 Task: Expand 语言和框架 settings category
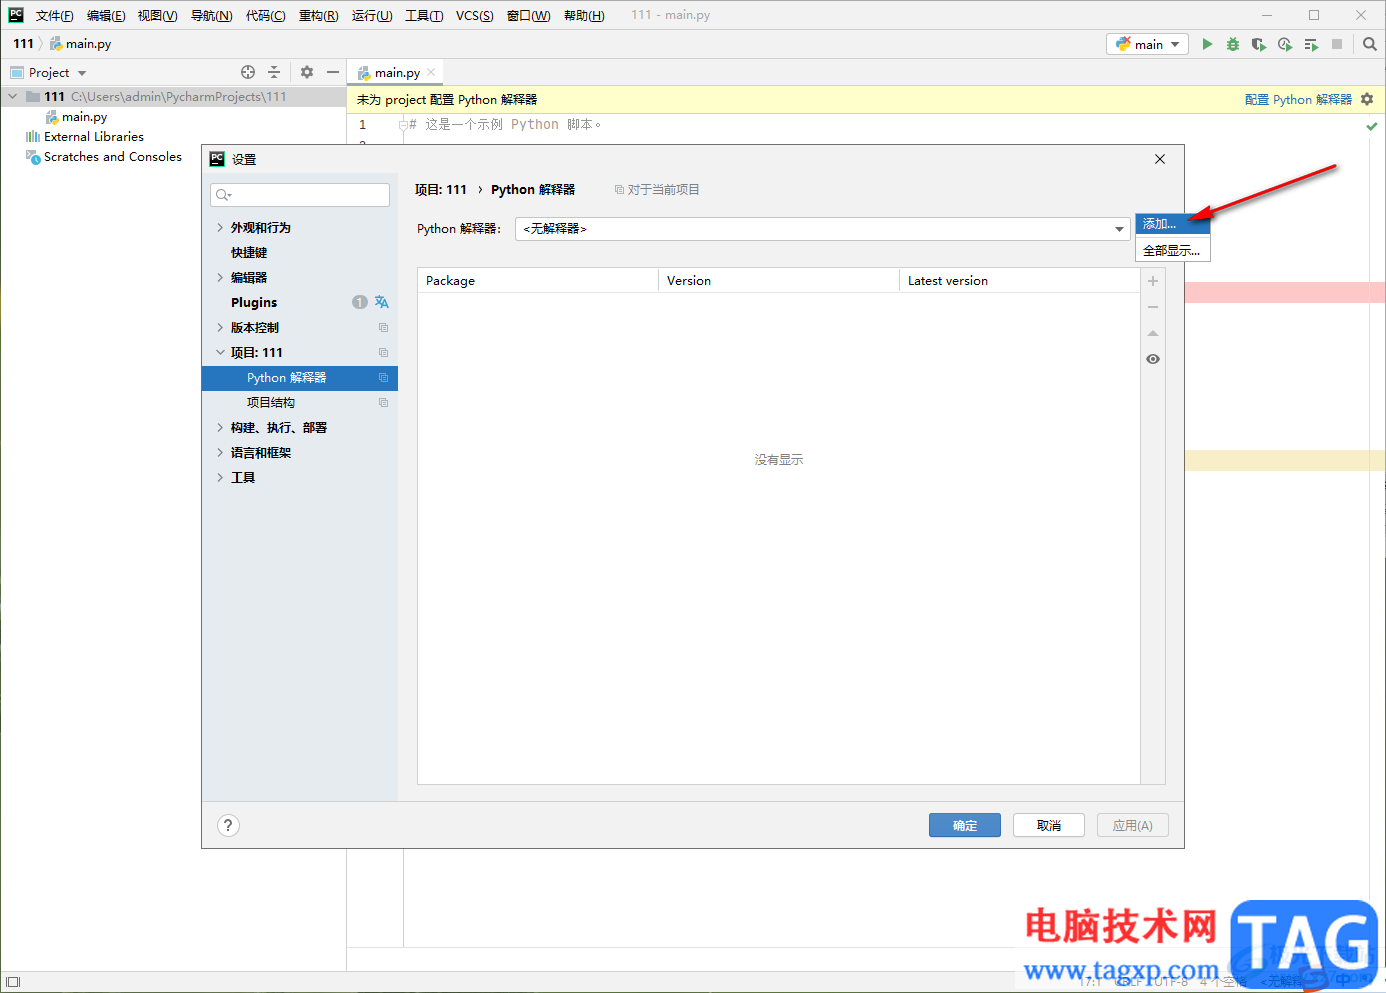[x=220, y=453]
